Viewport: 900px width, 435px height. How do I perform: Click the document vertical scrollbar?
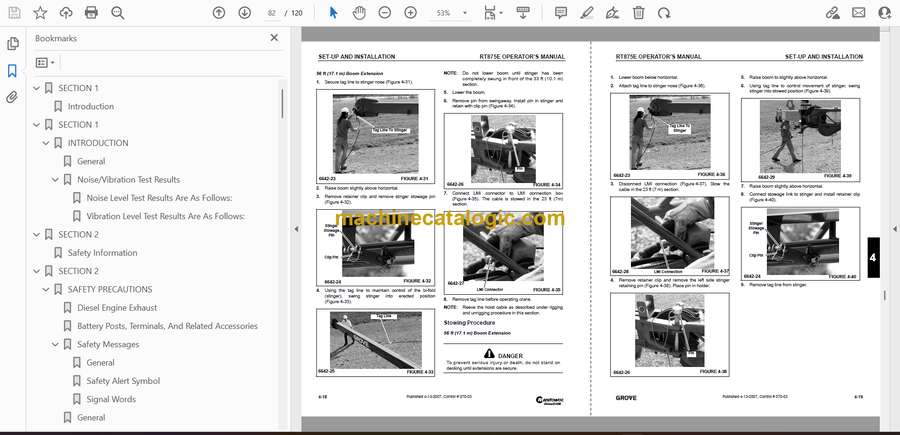(884, 294)
